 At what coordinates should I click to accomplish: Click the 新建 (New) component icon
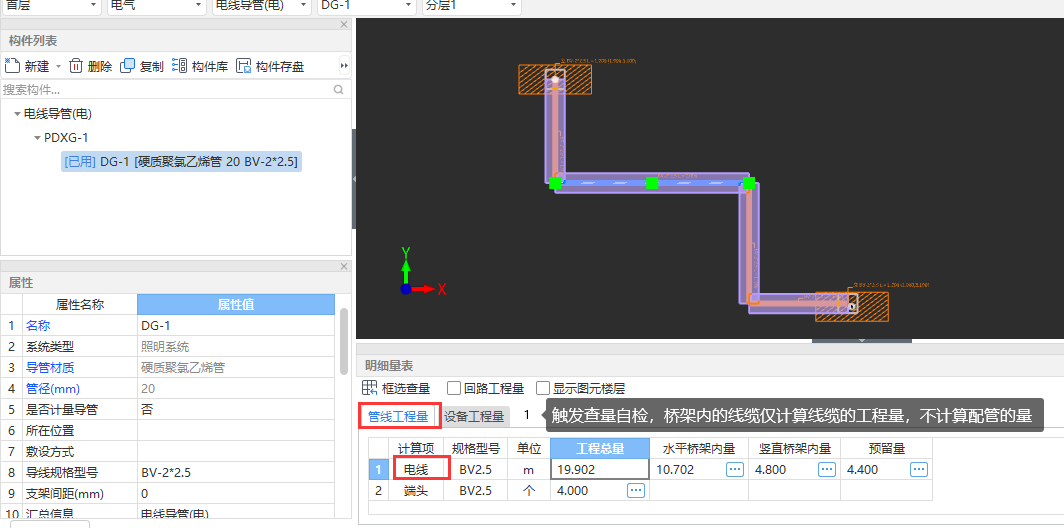point(12,66)
